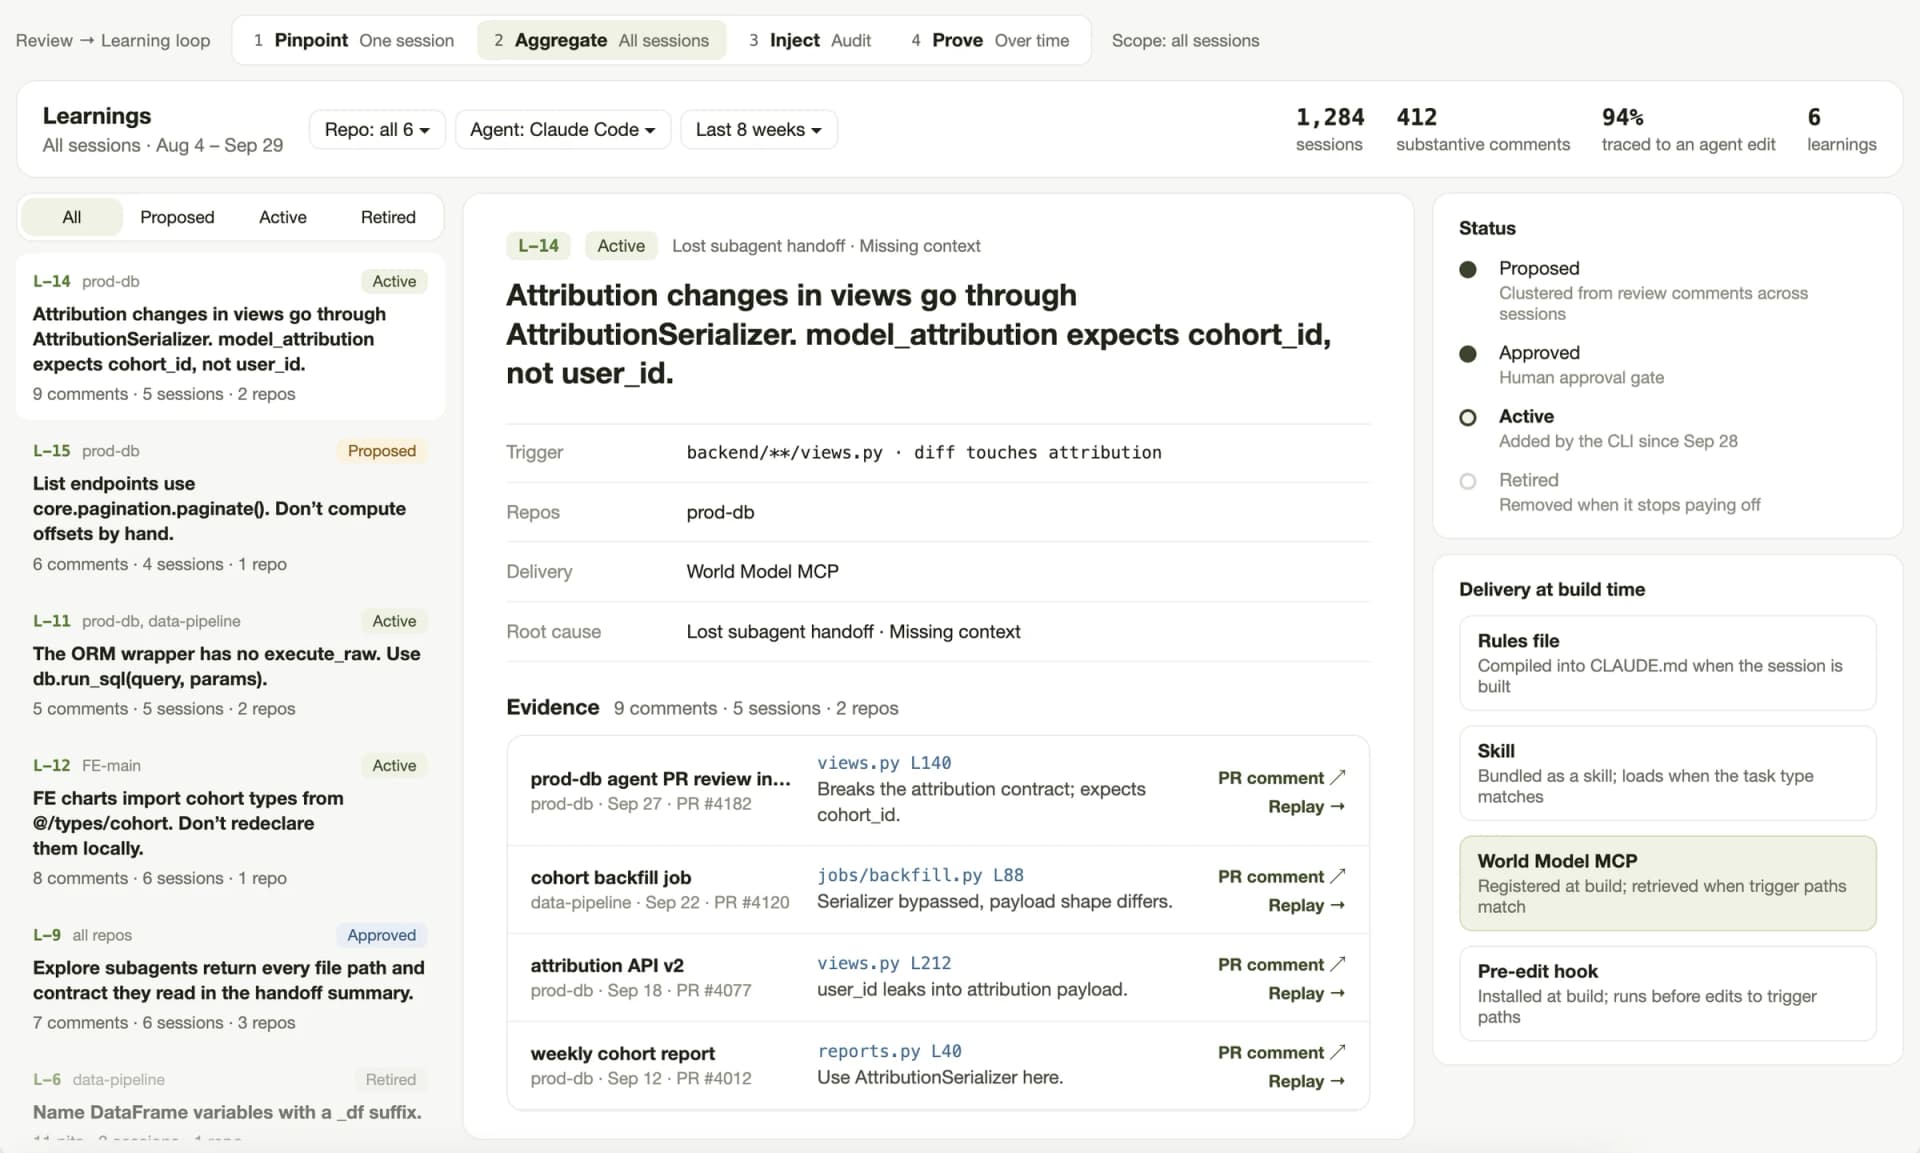
Task: Click Replay arrow for prod-db agent PR review
Action: coord(1306,806)
